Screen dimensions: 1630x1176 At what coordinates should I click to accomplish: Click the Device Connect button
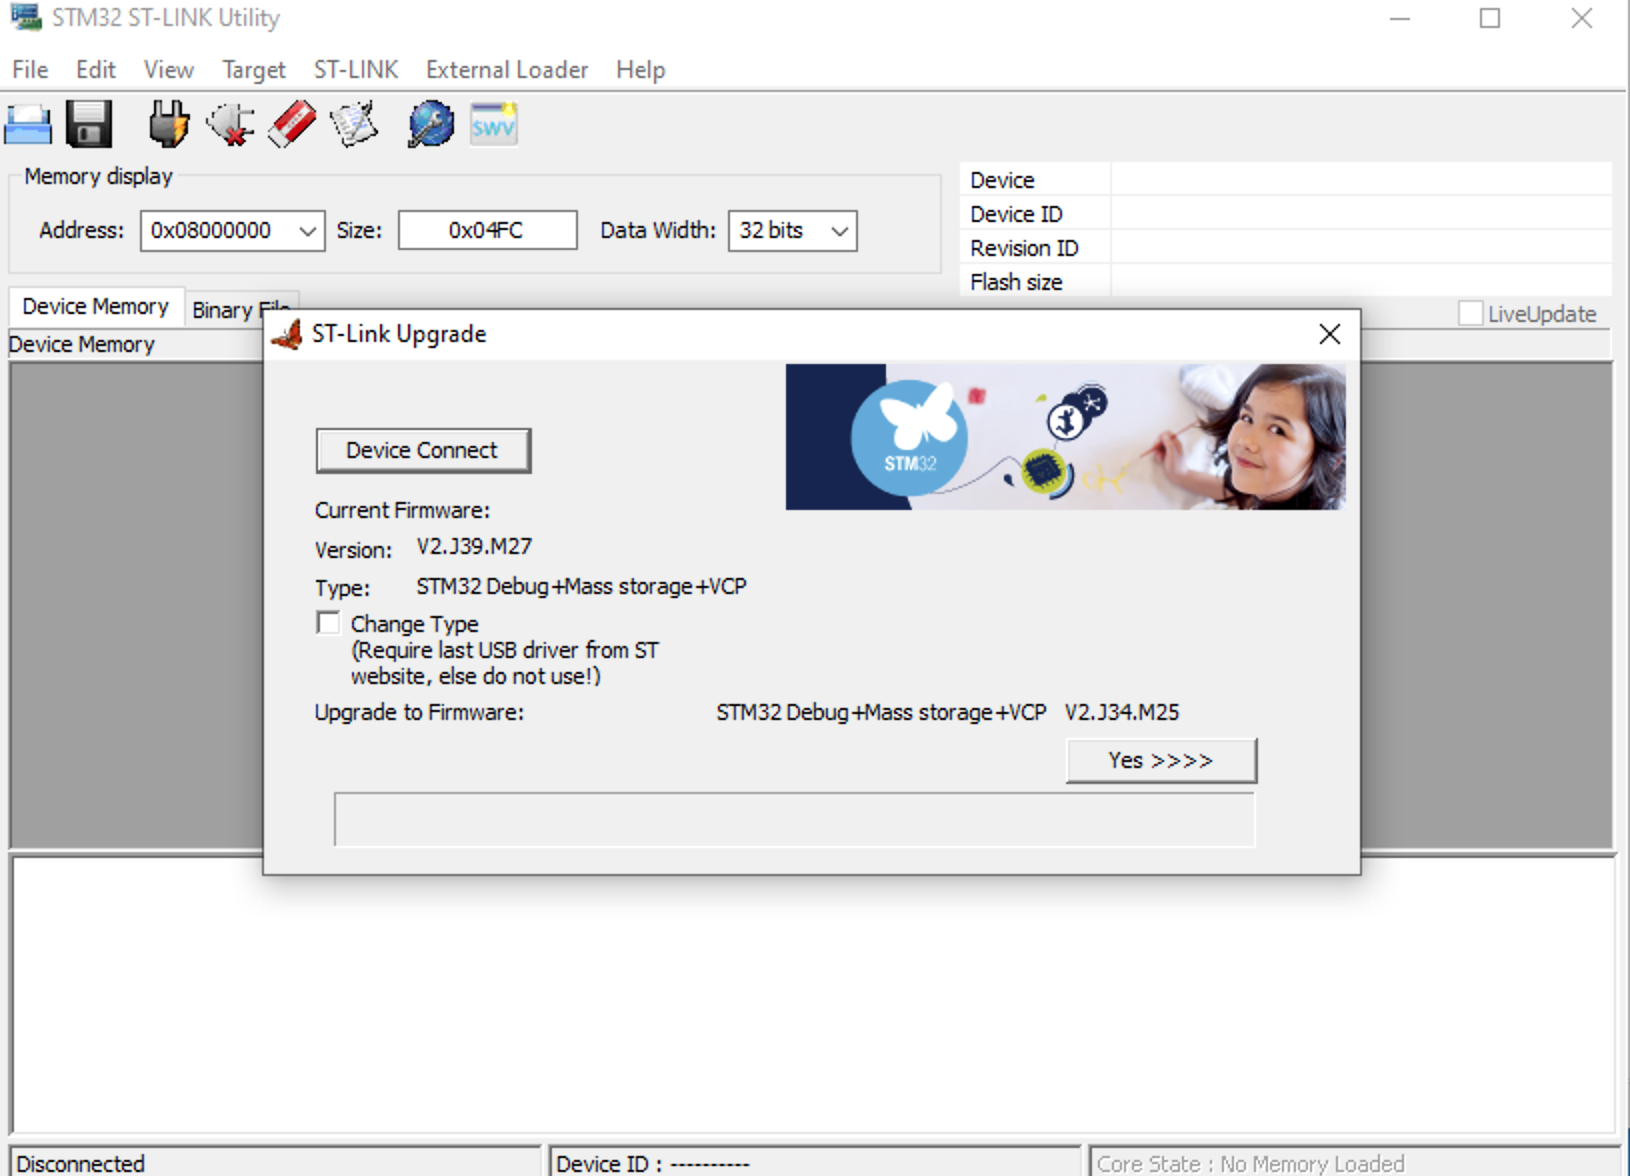click(423, 451)
